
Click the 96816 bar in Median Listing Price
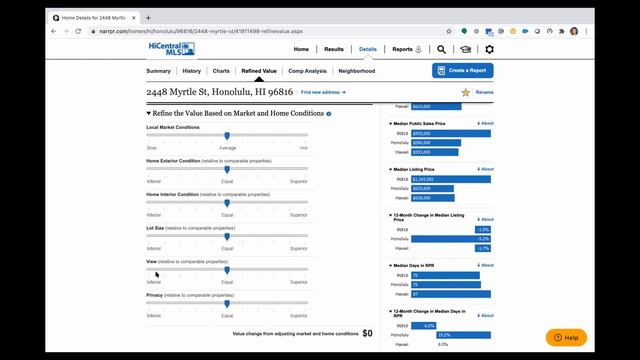click(x=451, y=179)
